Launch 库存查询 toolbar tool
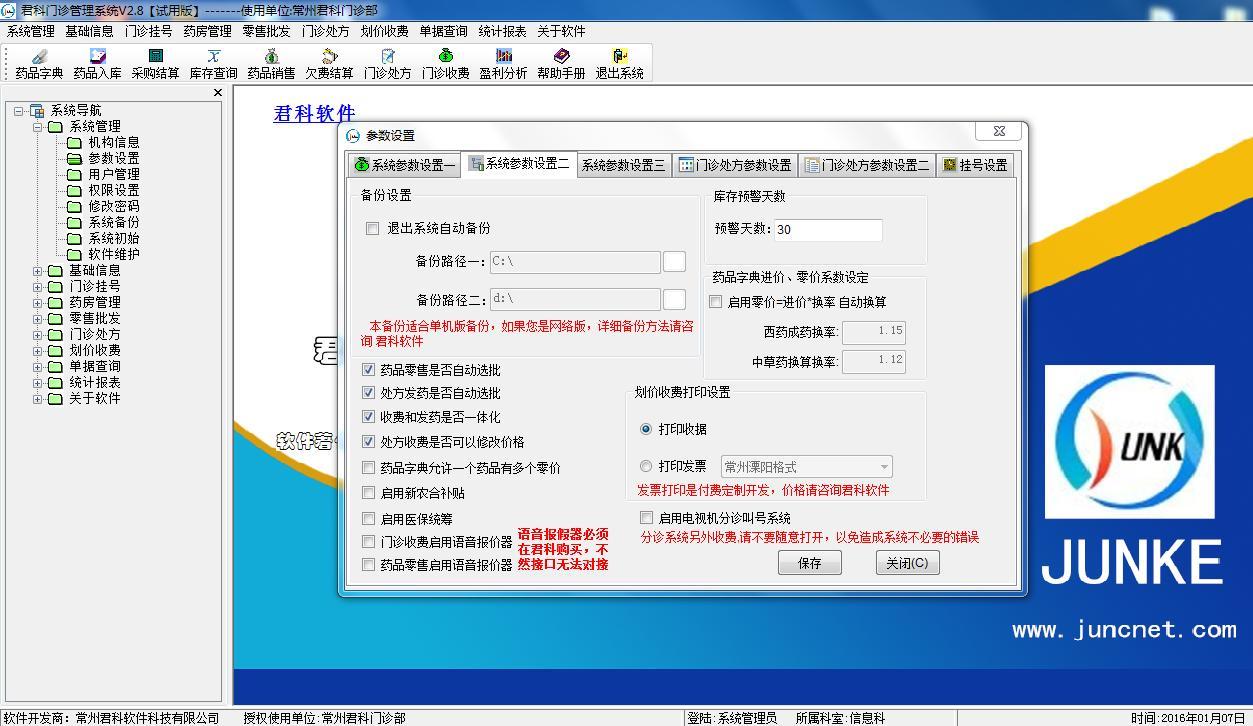1253x726 pixels. point(213,63)
